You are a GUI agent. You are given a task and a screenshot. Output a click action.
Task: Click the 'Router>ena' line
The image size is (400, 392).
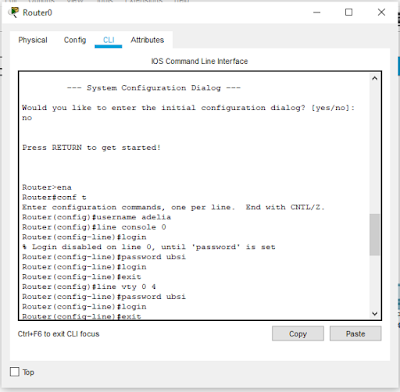pyautogui.click(x=47, y=187)
